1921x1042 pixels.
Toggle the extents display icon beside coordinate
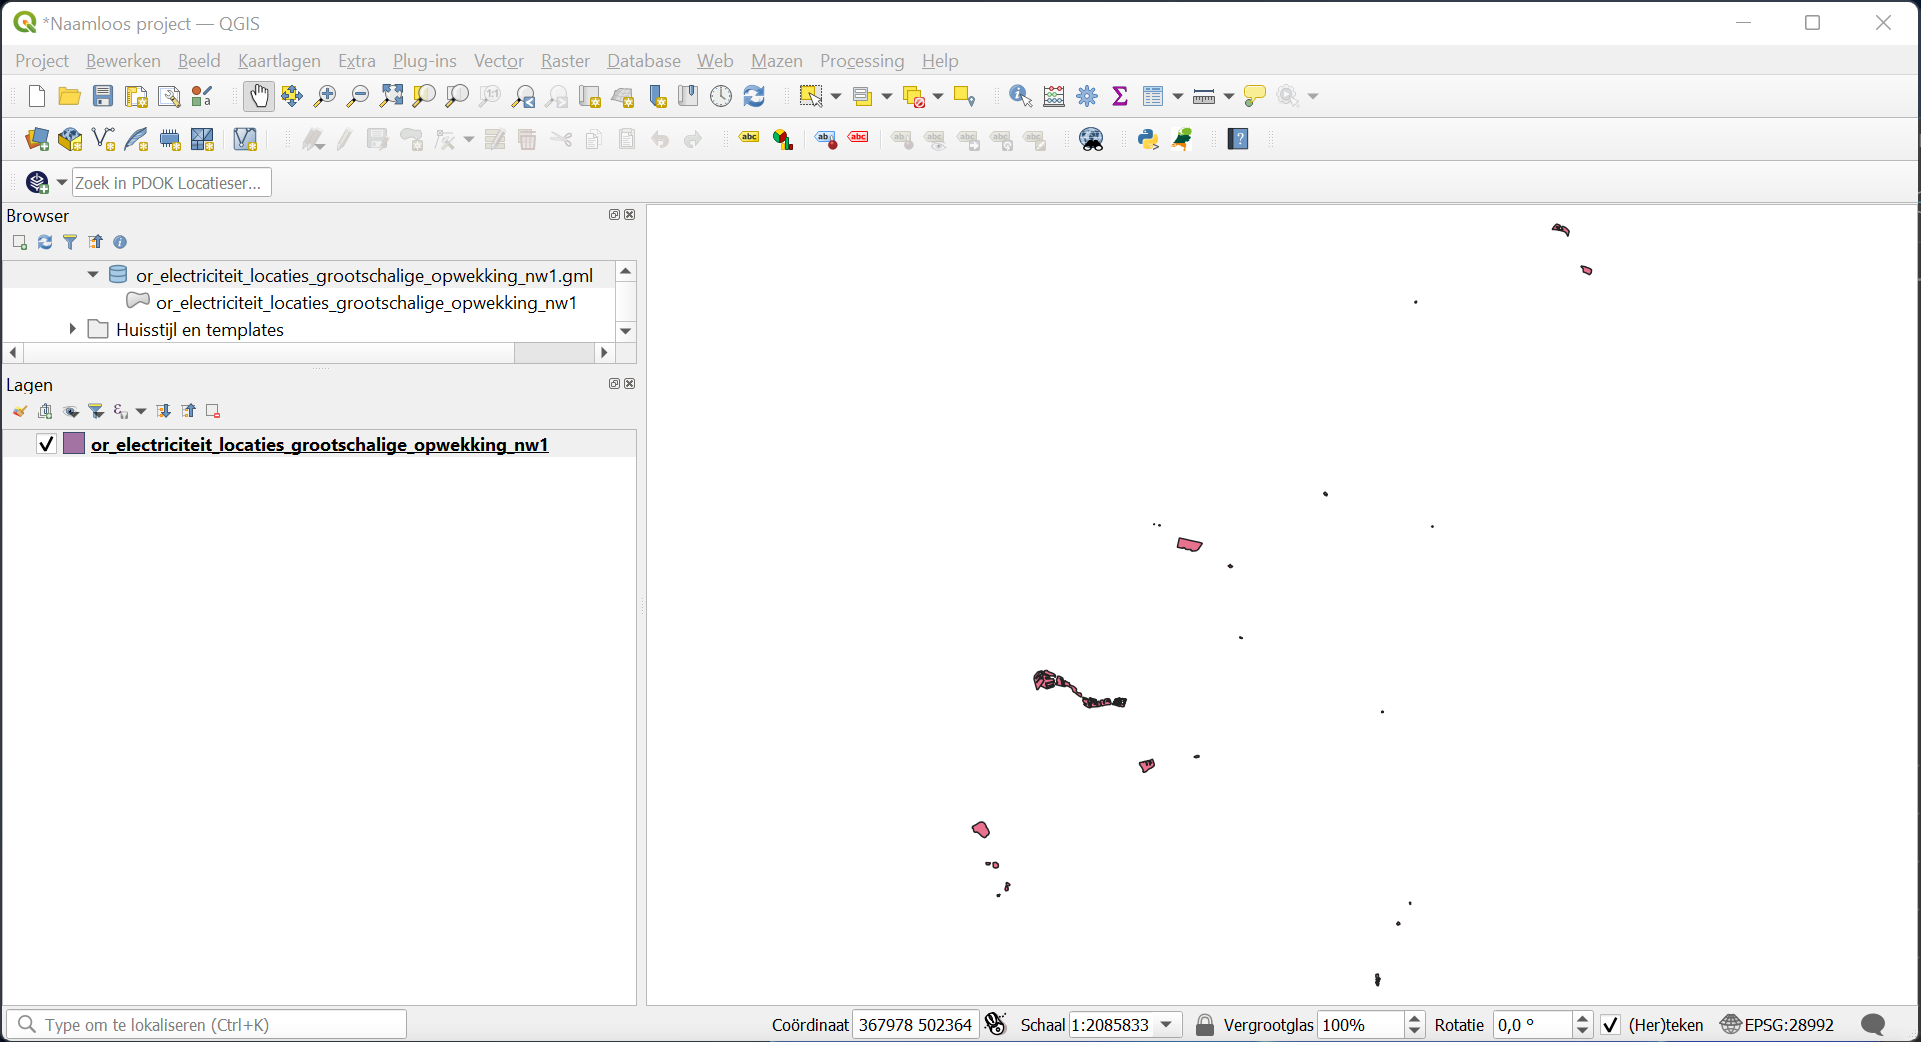click(995, 1024)
